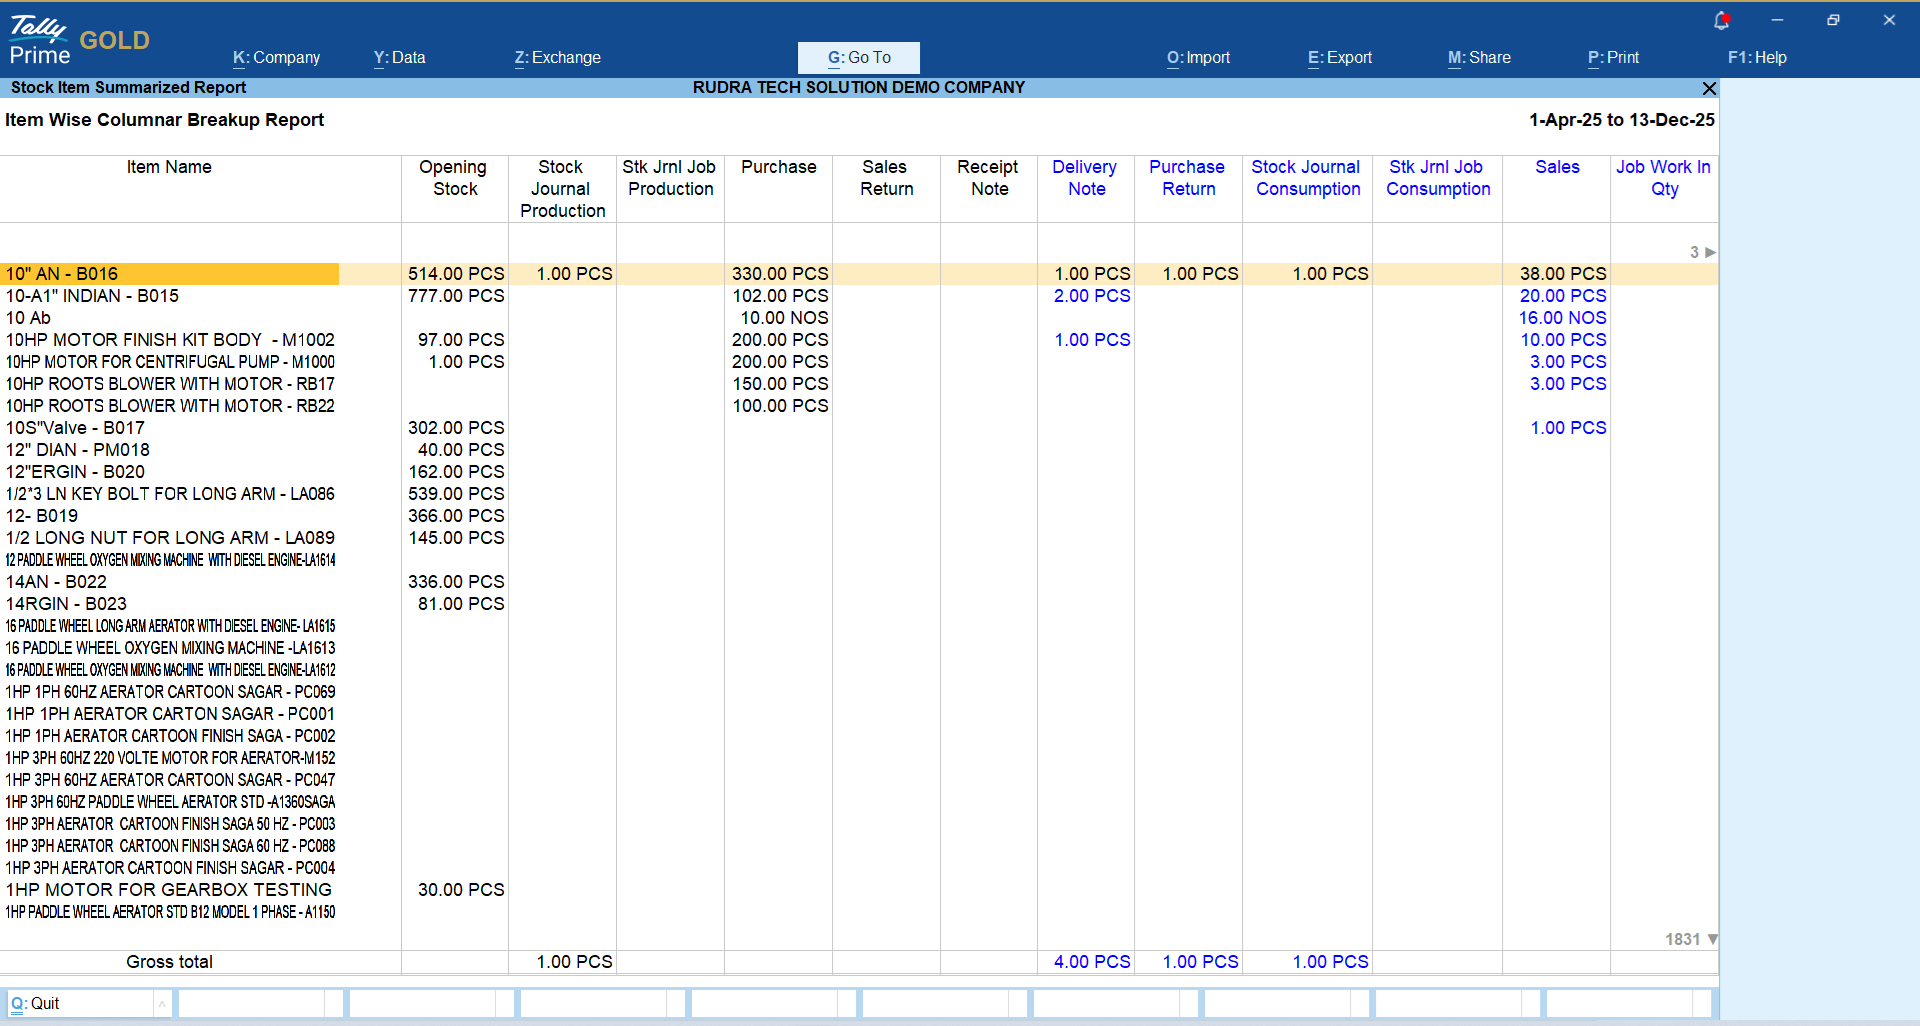Select the 10-A1" INDIAN - B015 item
The width and height of the screenshot is (1920, 1026).
(92, 296)
